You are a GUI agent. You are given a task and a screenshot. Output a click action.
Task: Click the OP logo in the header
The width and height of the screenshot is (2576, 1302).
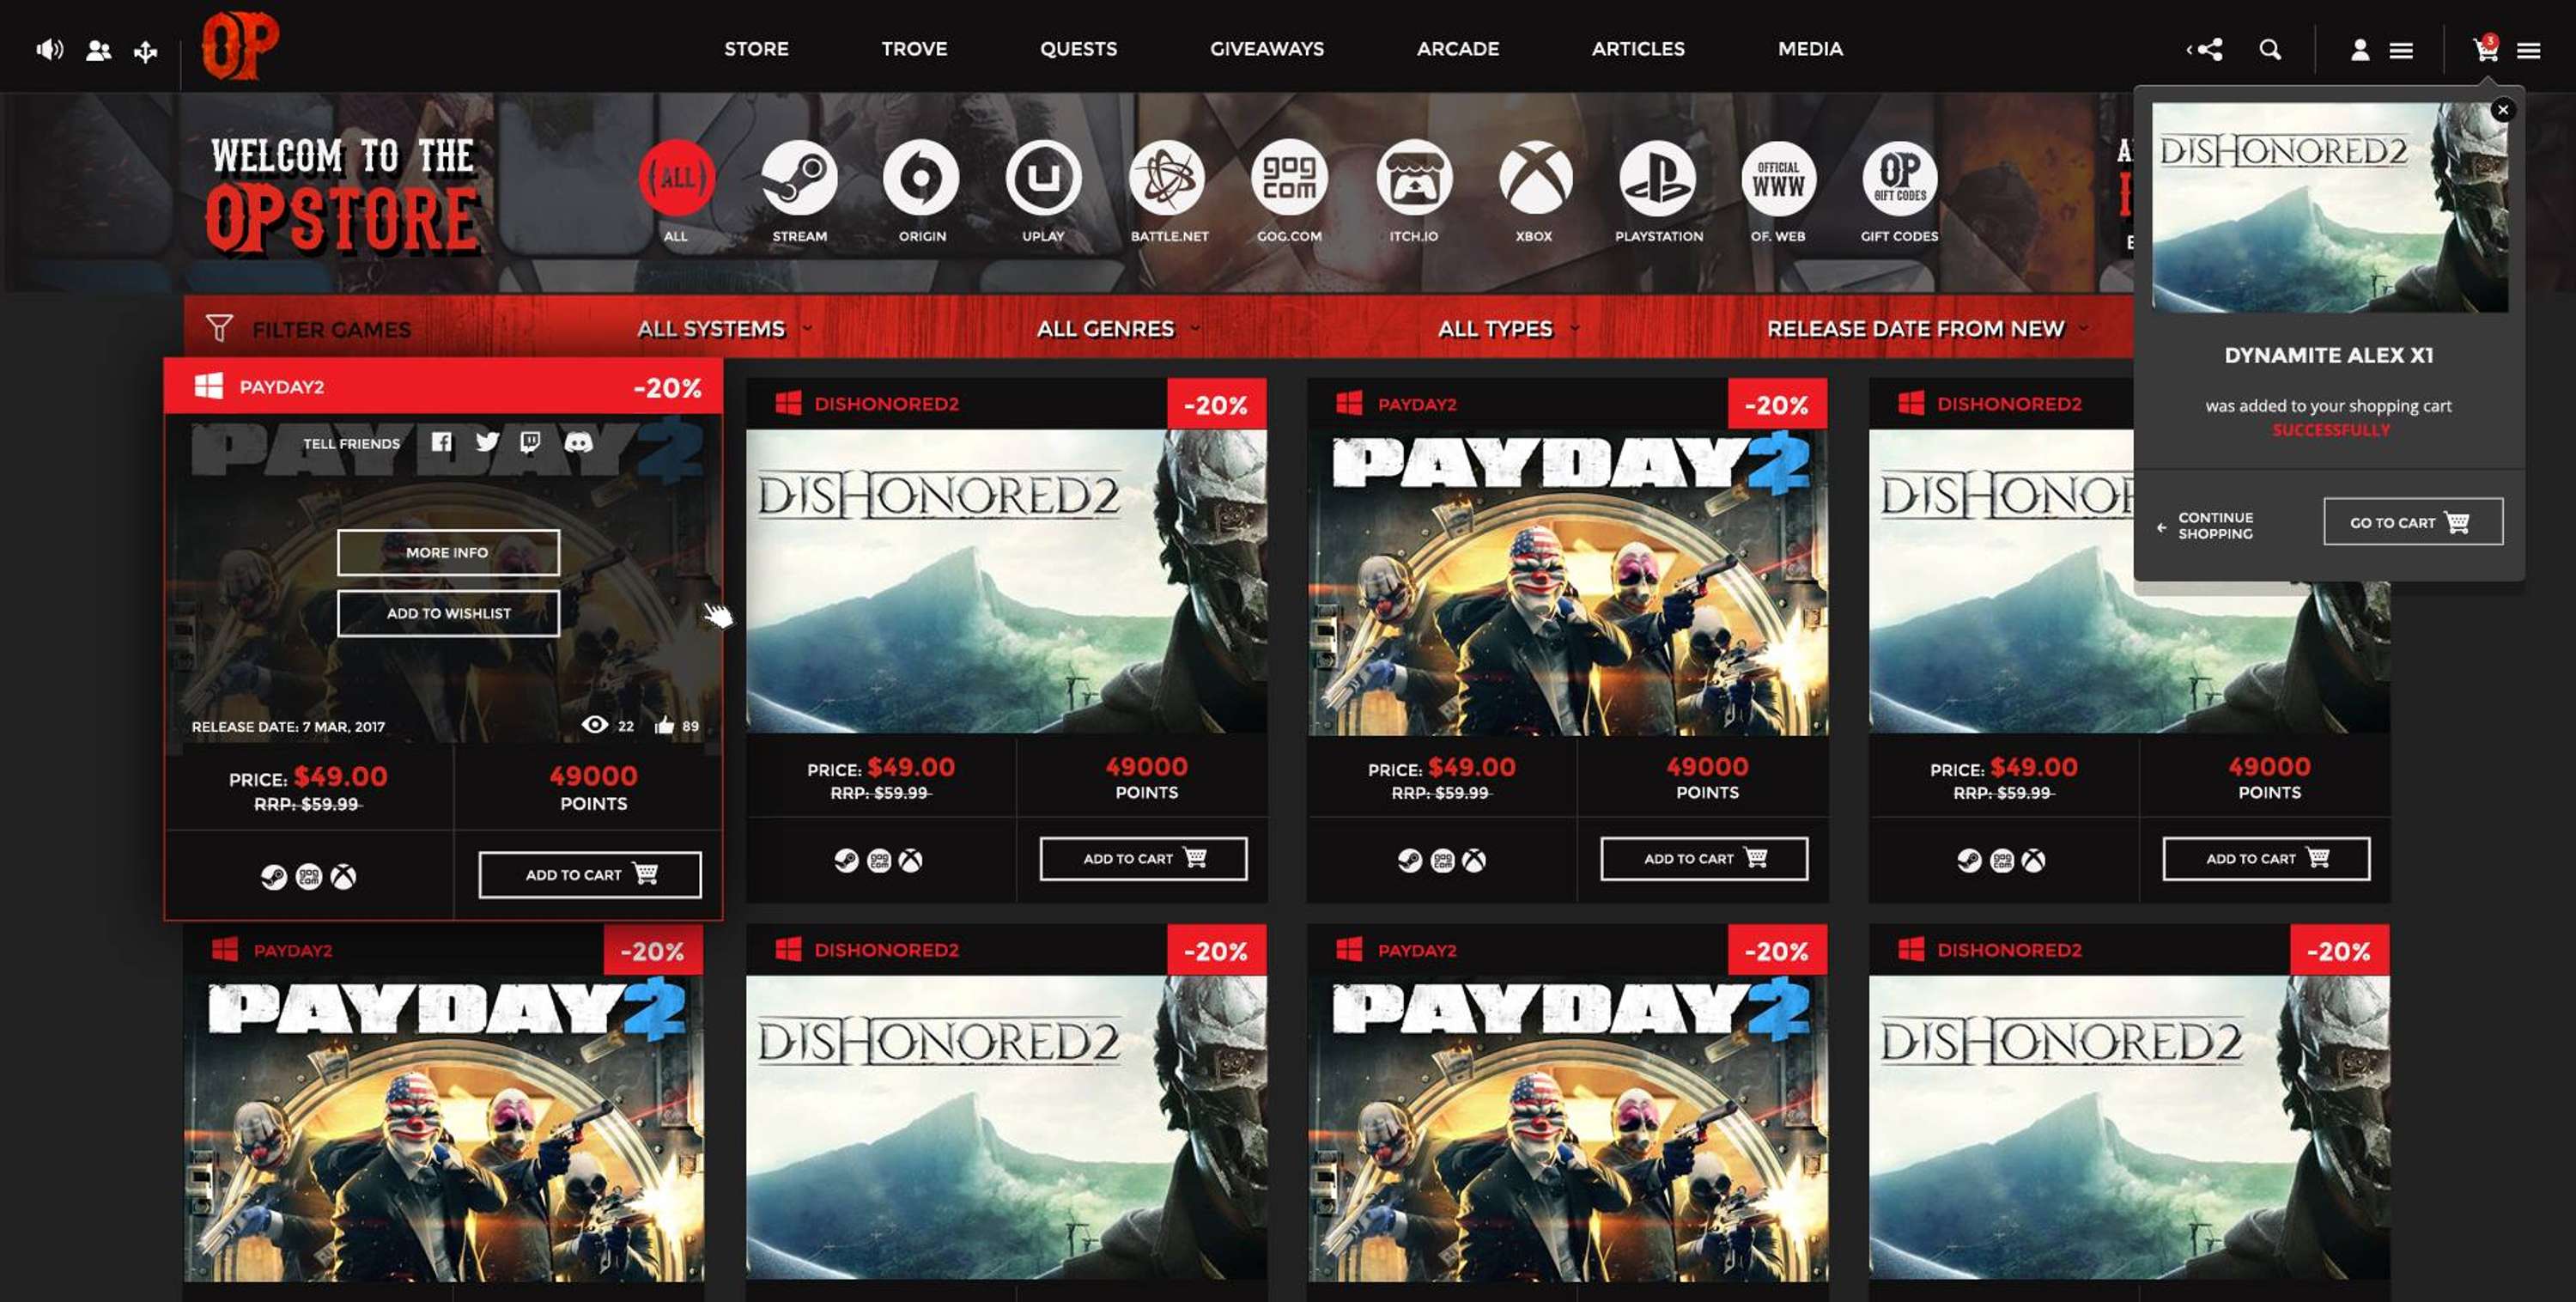[x=240, y=46]
